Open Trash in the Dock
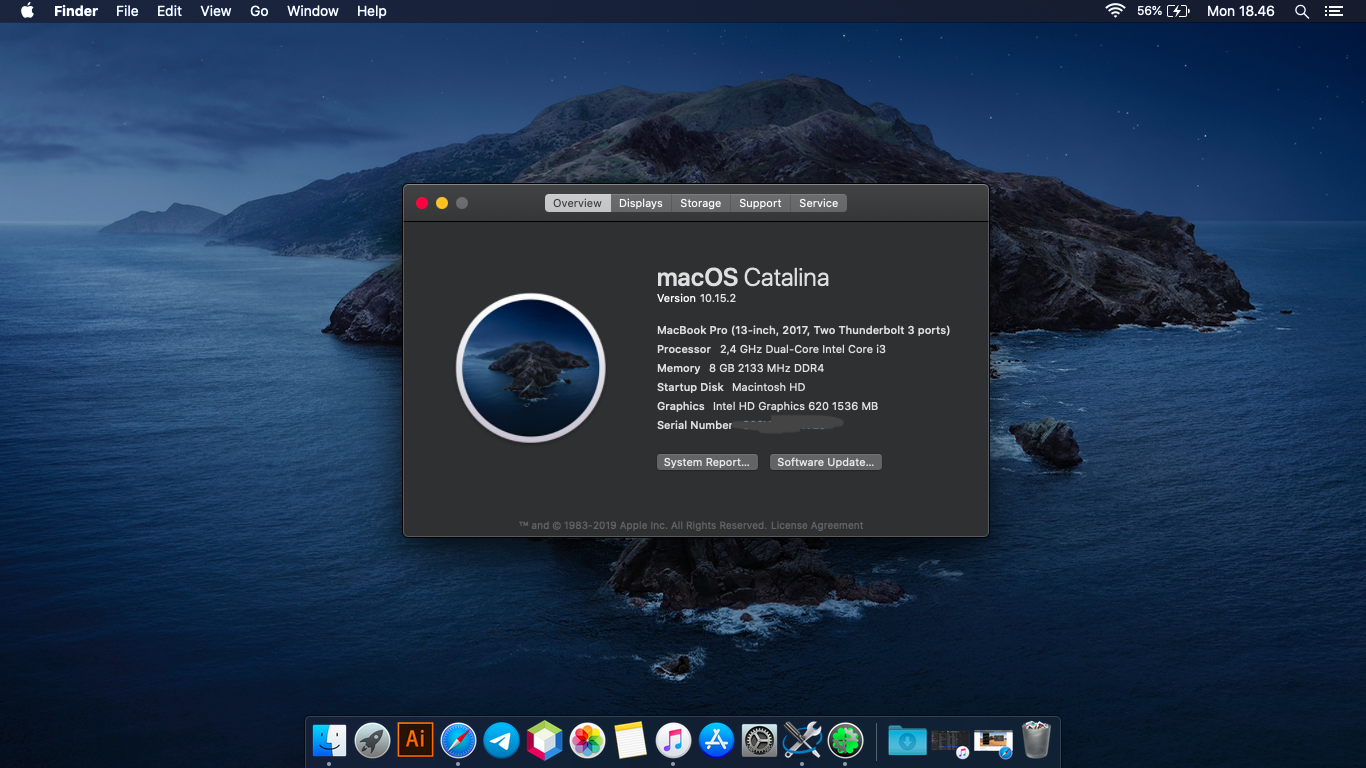 [1036, 740]
